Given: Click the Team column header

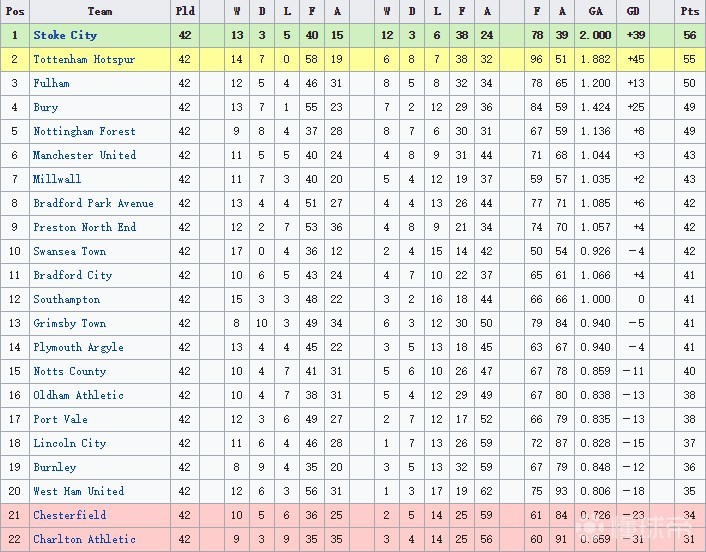Looking at the screenshot, I should 100,11.
